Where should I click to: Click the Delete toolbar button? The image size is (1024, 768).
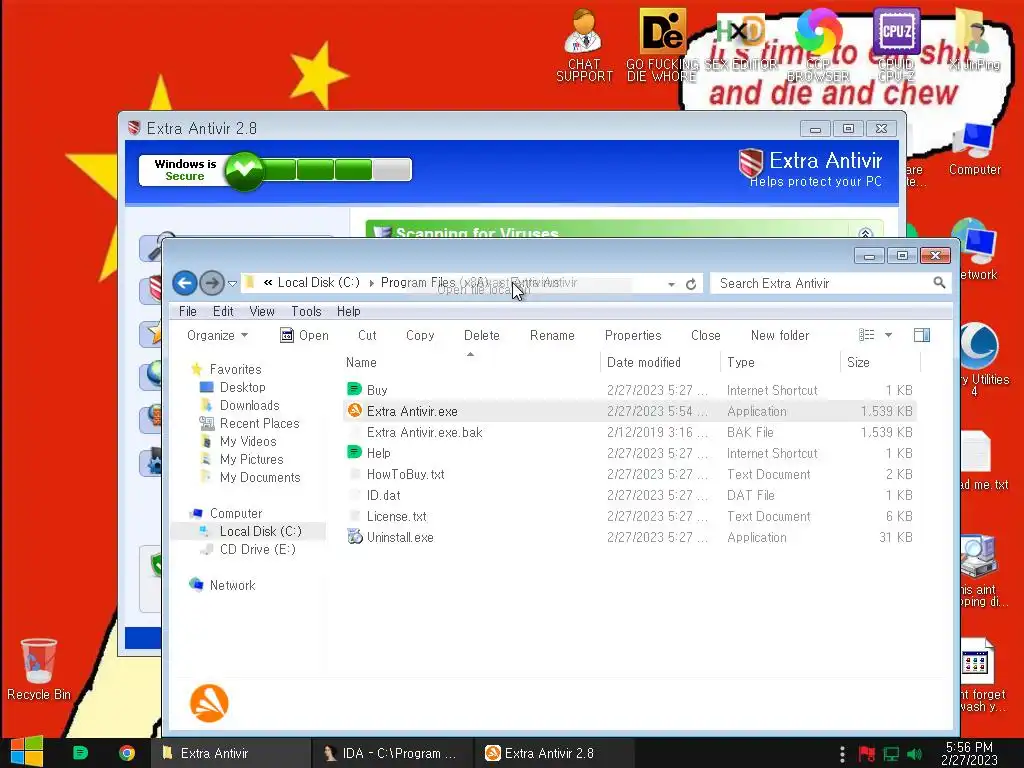tap(482, 336)
